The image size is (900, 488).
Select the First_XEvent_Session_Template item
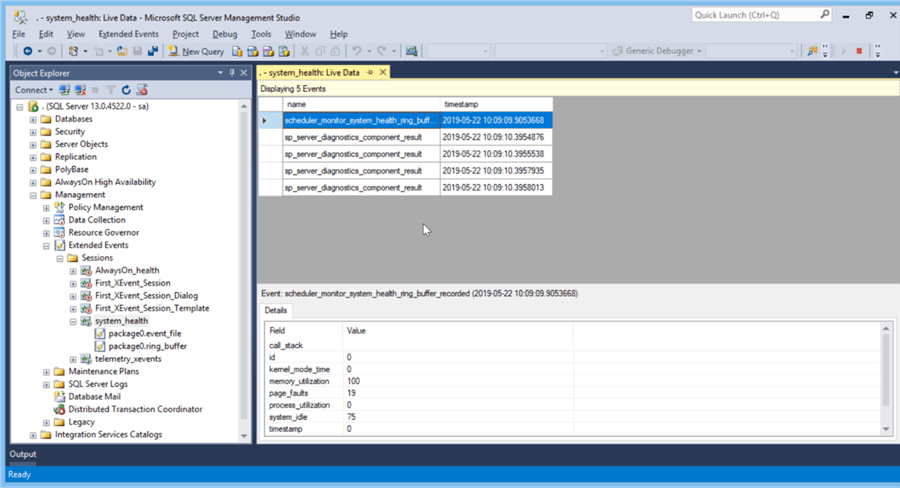click(x=152, y=308)
